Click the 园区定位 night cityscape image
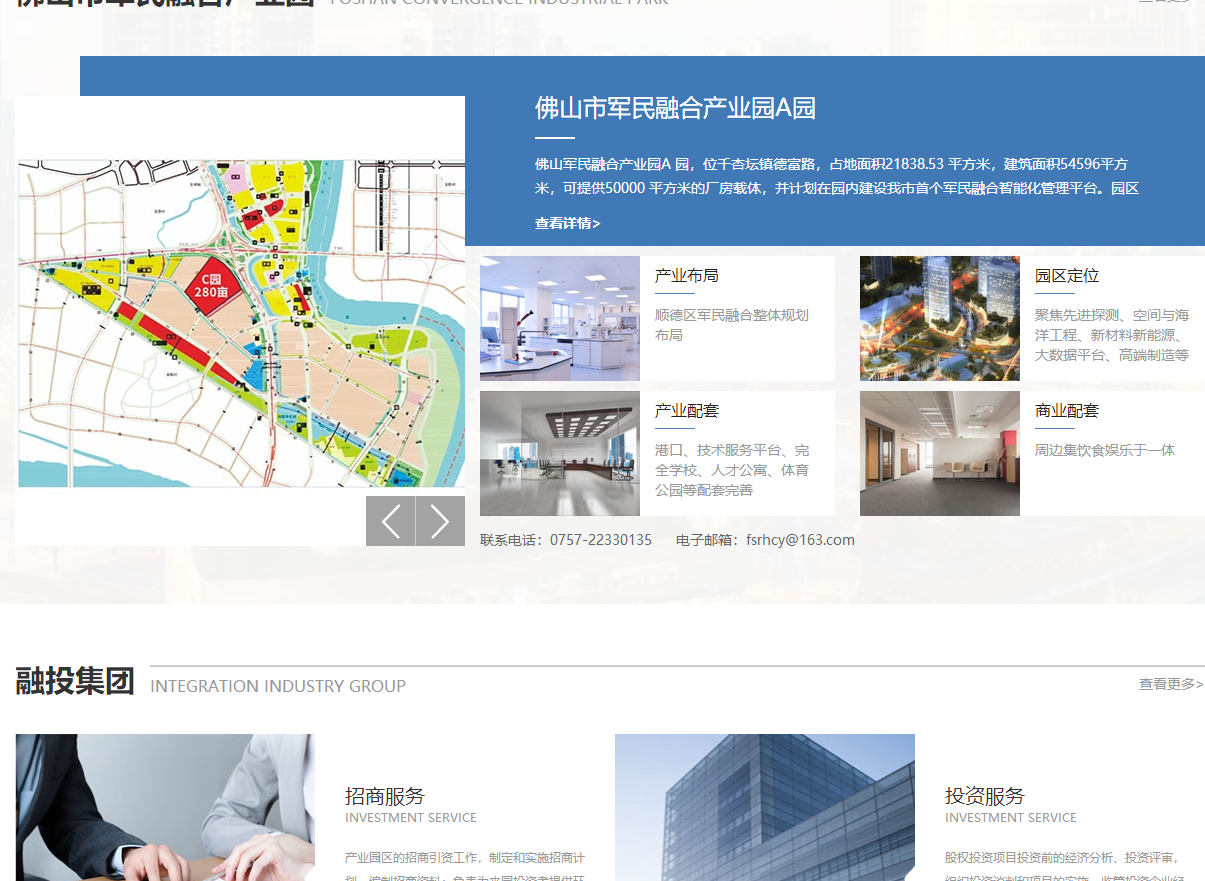 [939, 318]
